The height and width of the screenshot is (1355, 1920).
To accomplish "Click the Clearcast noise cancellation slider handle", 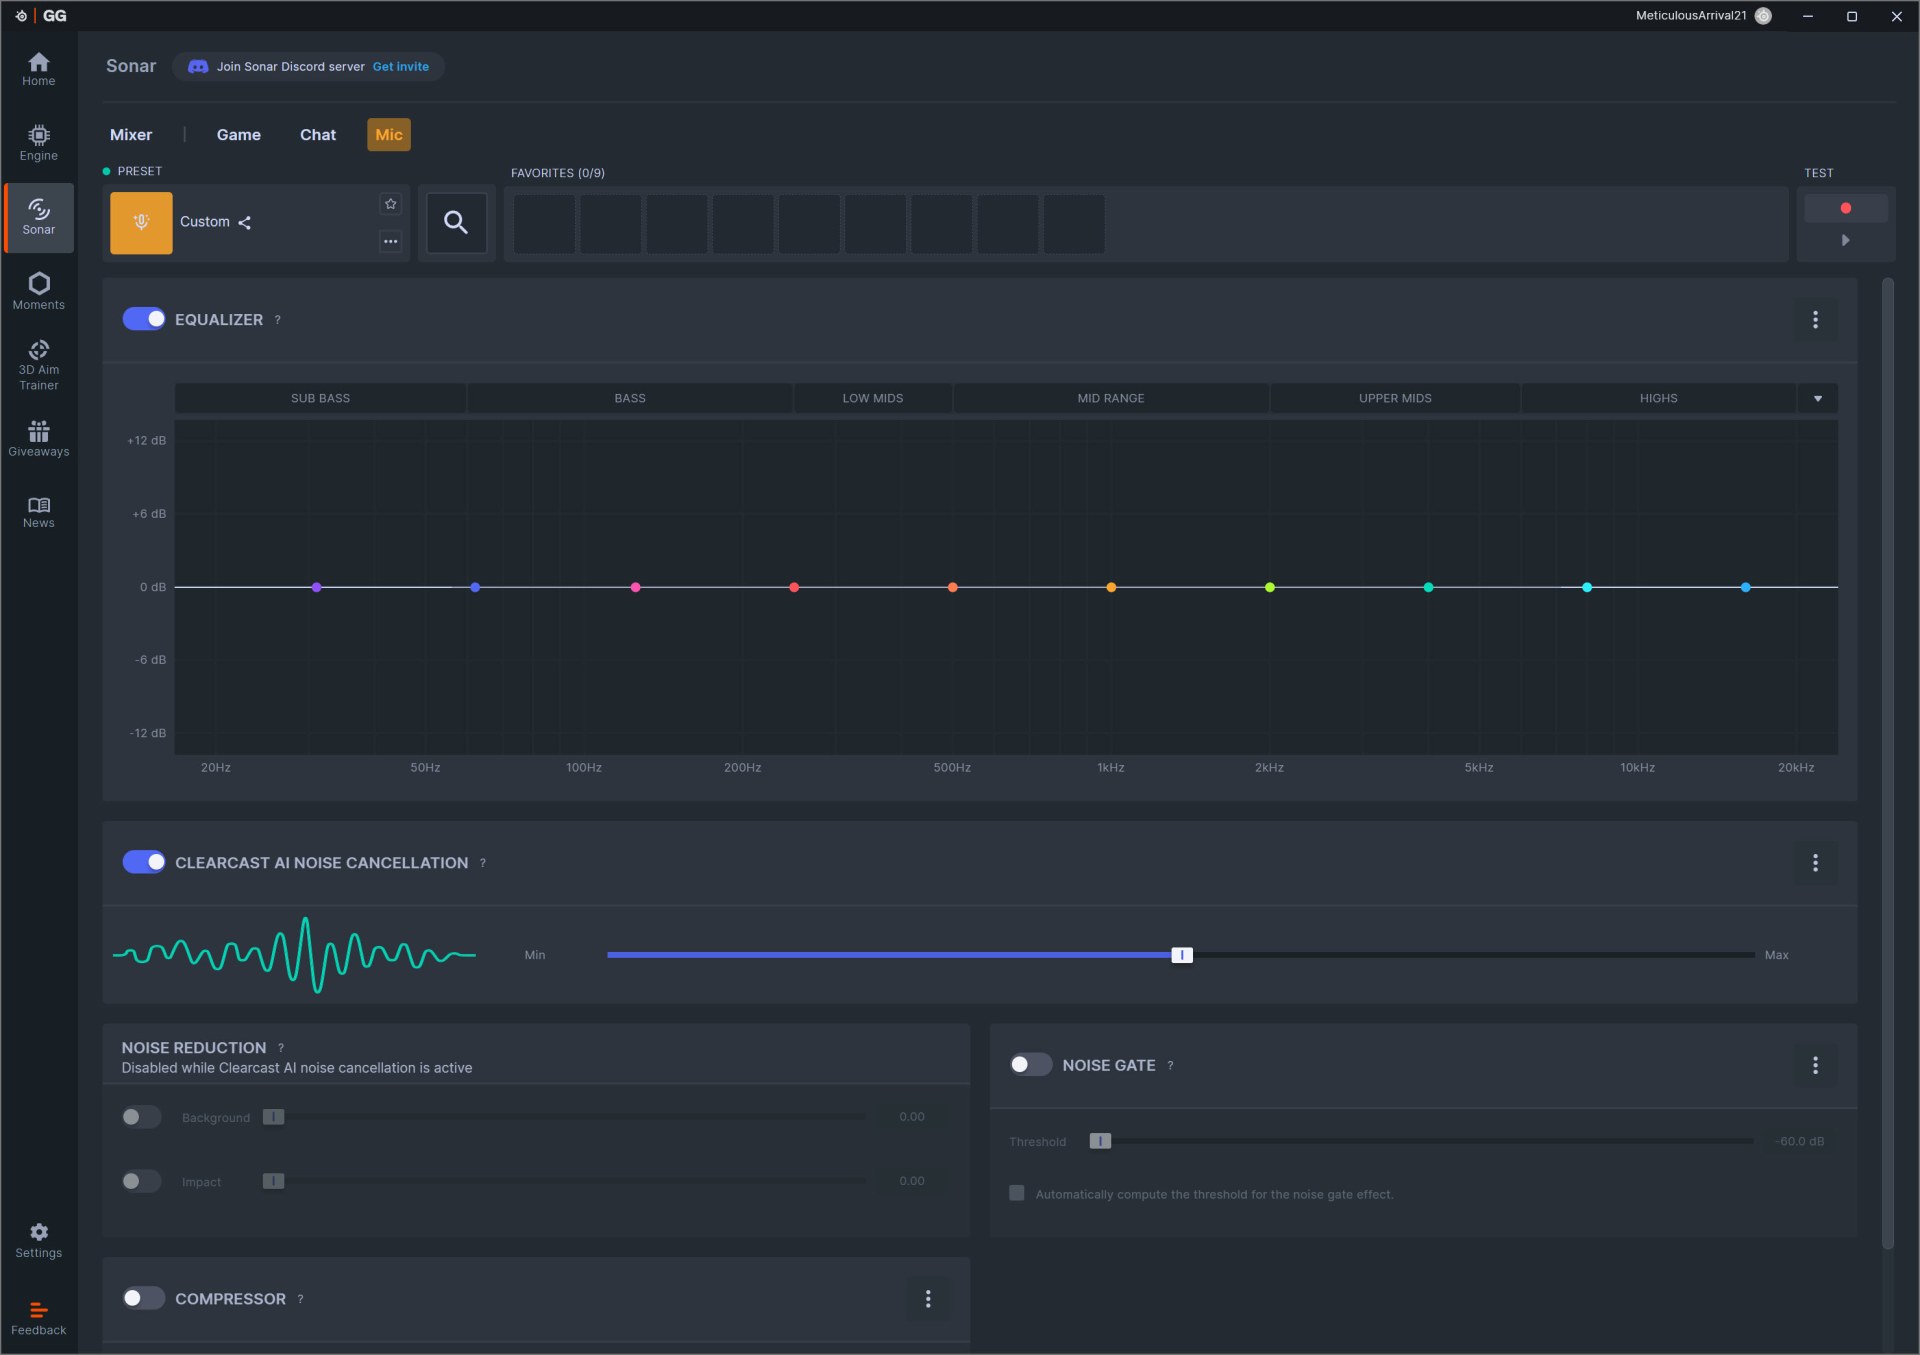I will (x=1182, y=955).
